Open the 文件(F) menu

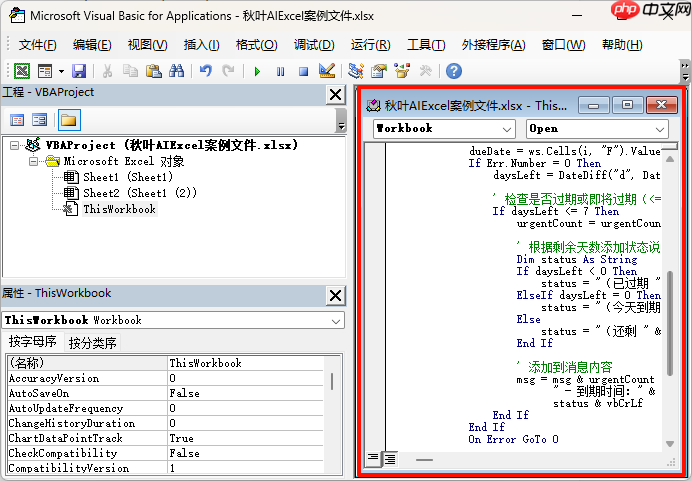pos(38,45)
